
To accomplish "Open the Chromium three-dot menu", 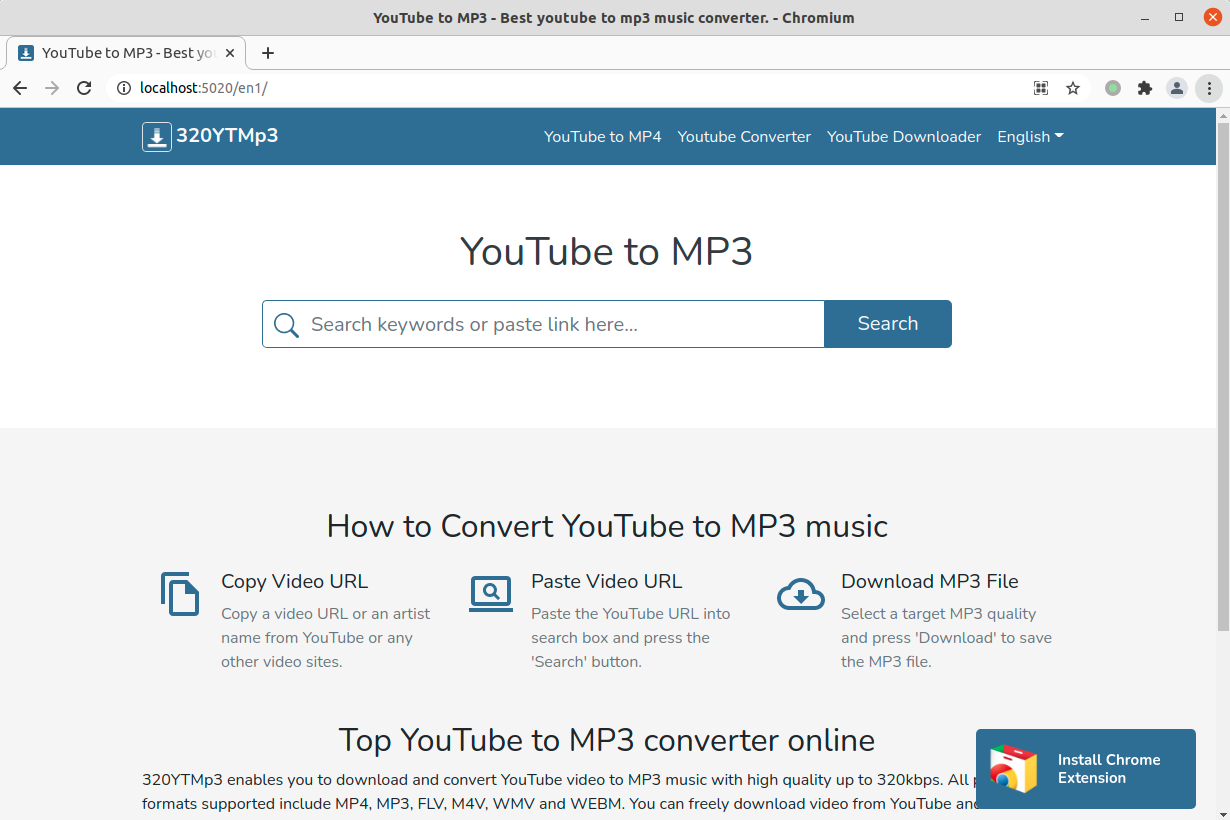I will point(1209,88).
